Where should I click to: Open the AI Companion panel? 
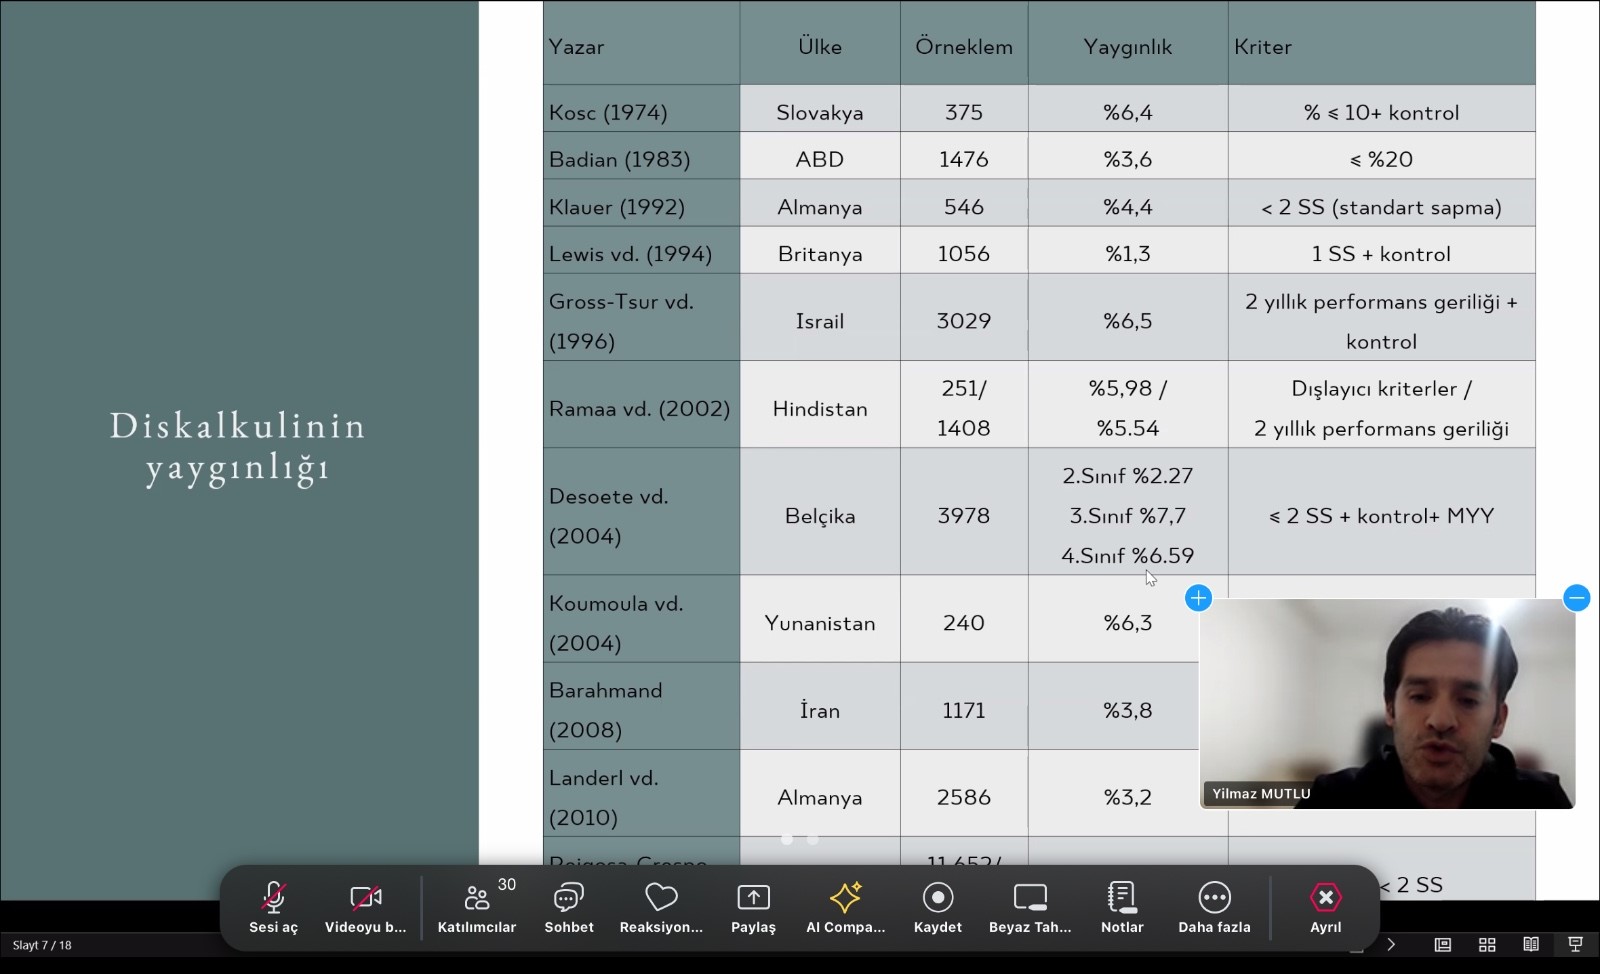(845, 908)
